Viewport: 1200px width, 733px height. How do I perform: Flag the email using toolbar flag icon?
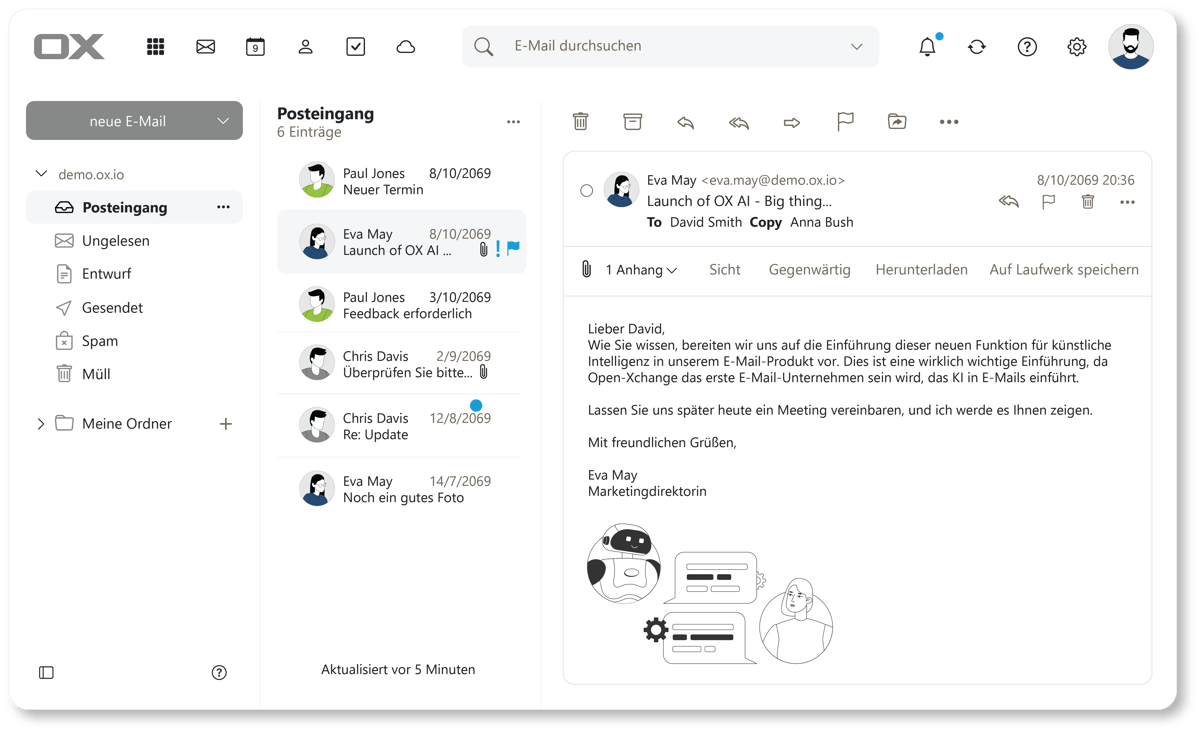(x=845, y=122)
